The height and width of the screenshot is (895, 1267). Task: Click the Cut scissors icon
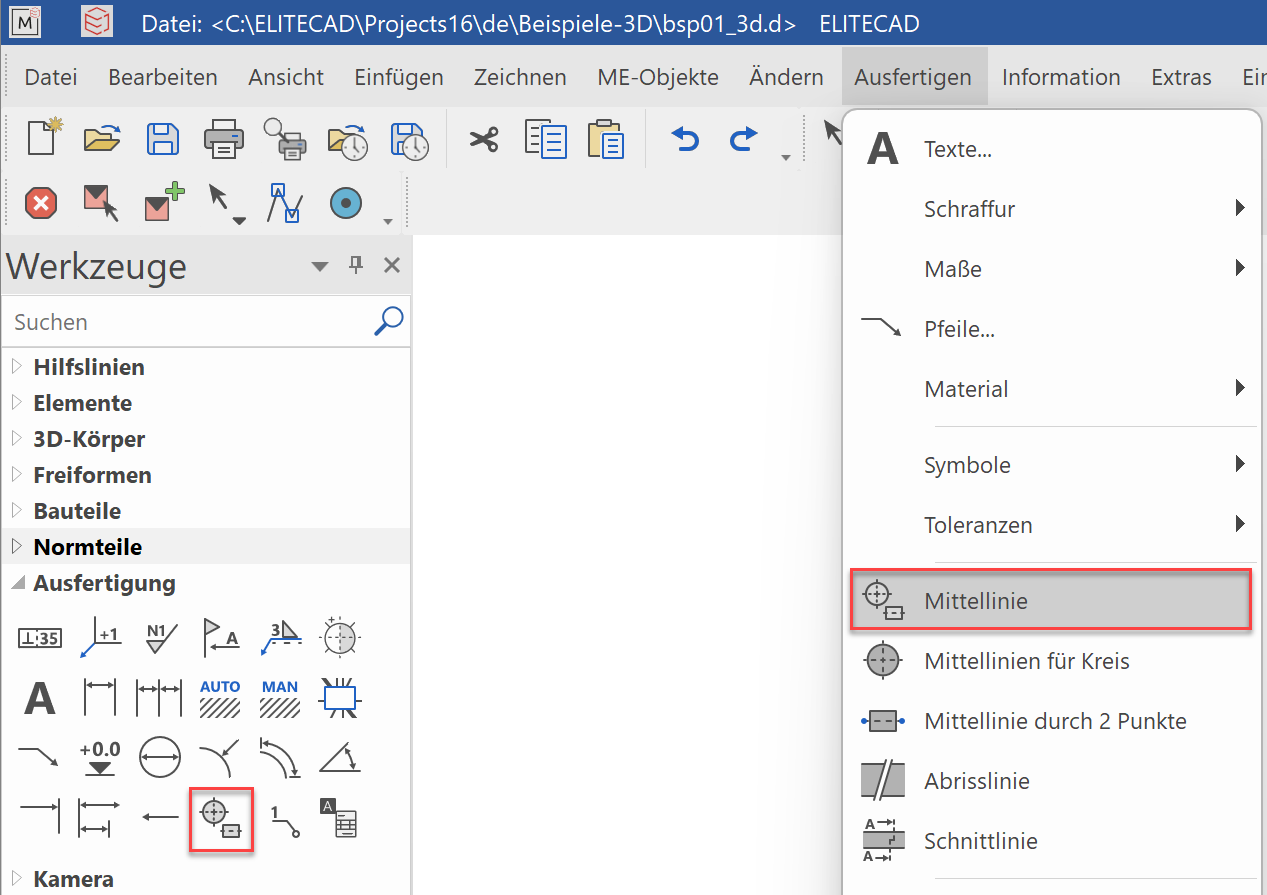(x=484, y=139)
